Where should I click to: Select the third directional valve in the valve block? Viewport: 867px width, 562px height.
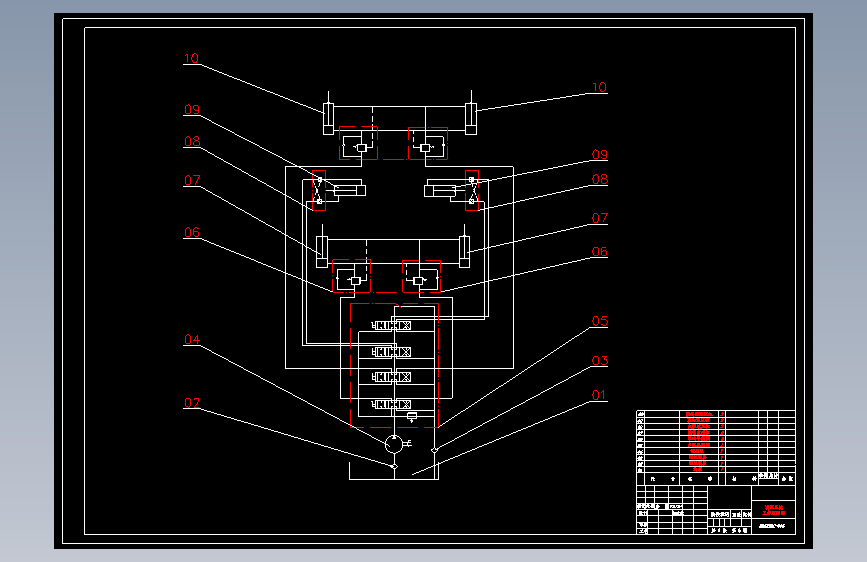click(x=391, y=377)
